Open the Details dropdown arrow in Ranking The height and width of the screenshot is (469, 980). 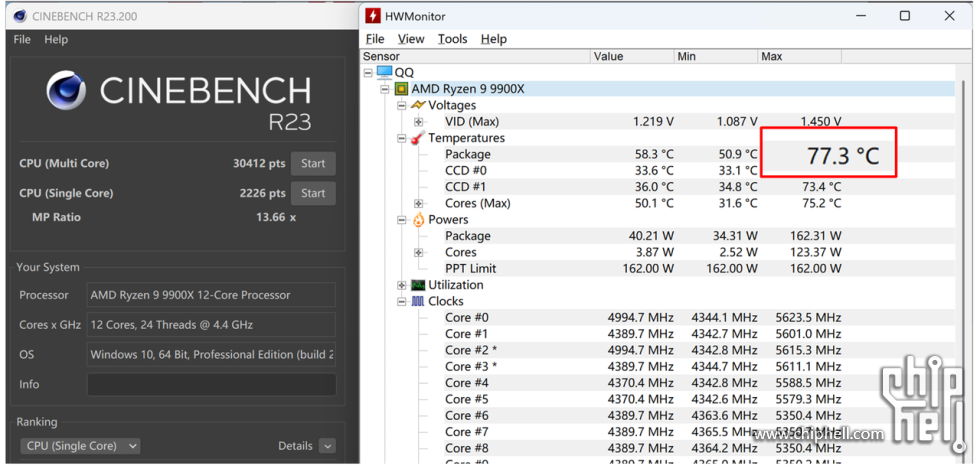[x=327, y=446]
